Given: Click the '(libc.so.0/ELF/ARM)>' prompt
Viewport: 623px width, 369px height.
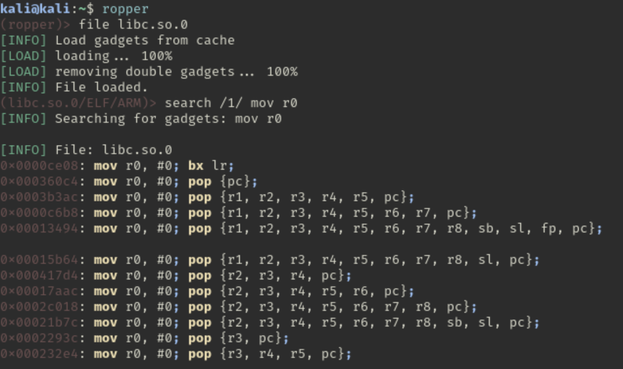Looking at the screenshot, I should click(x=78, y=103).
